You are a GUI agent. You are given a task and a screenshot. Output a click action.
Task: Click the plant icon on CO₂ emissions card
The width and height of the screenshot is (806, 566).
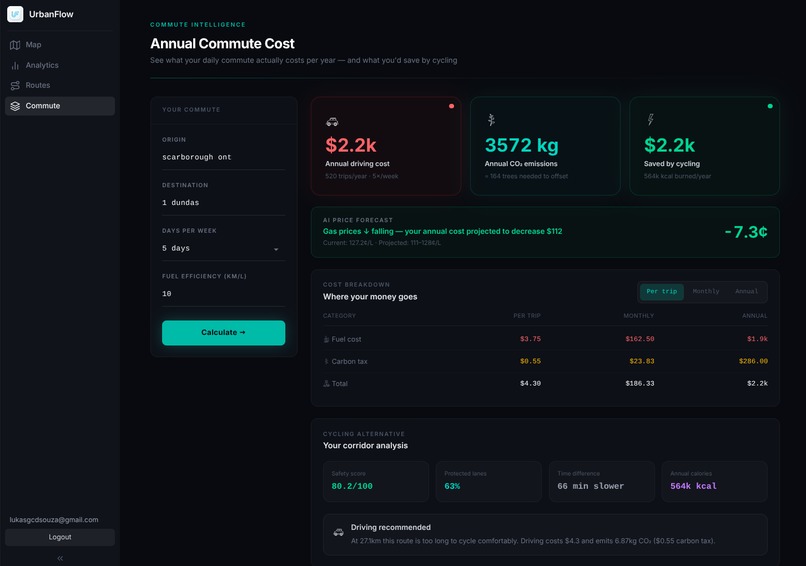pyautogui.click(x=491, y=120)
